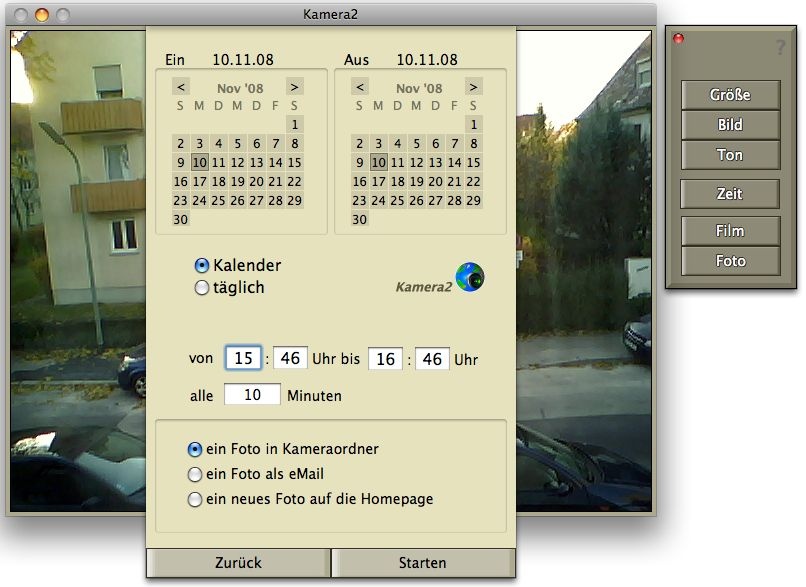Select day 1 in the Ein calendar

pos(295,124)
